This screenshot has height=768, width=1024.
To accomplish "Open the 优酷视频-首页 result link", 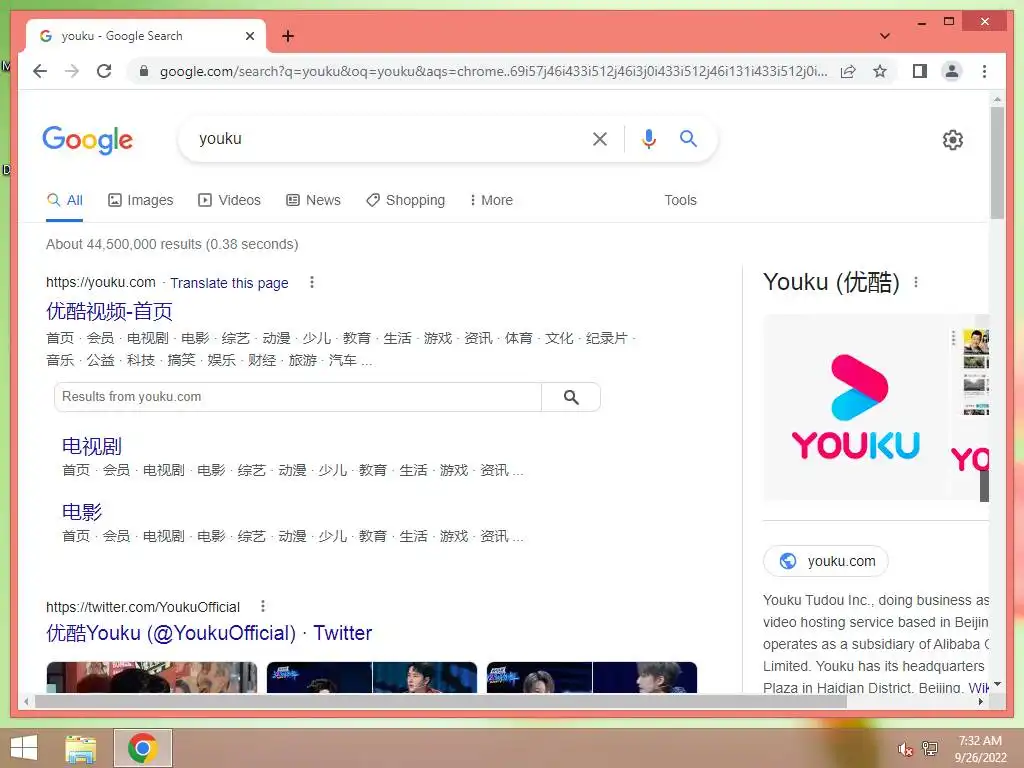I will point(109,312).
